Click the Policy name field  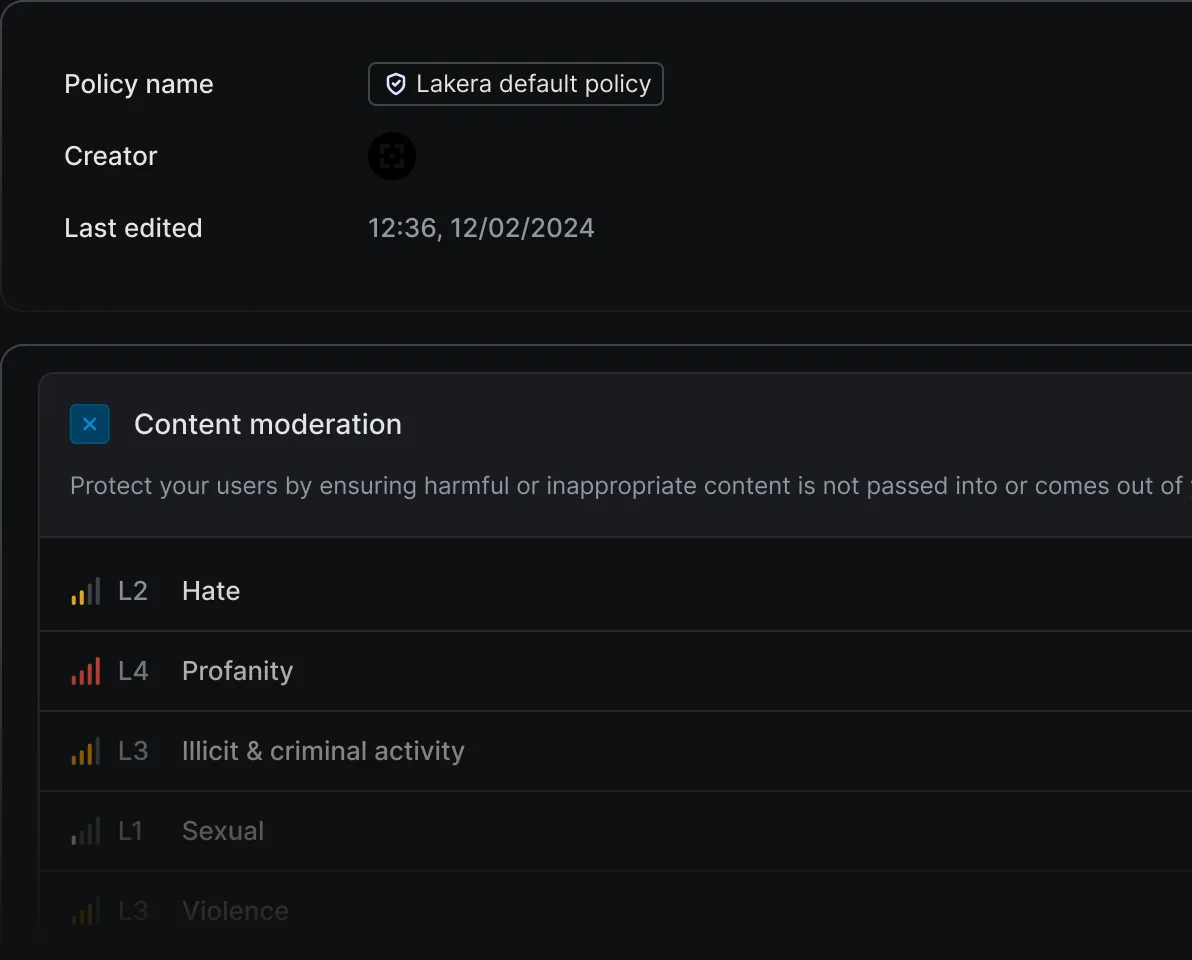(139, 84)
